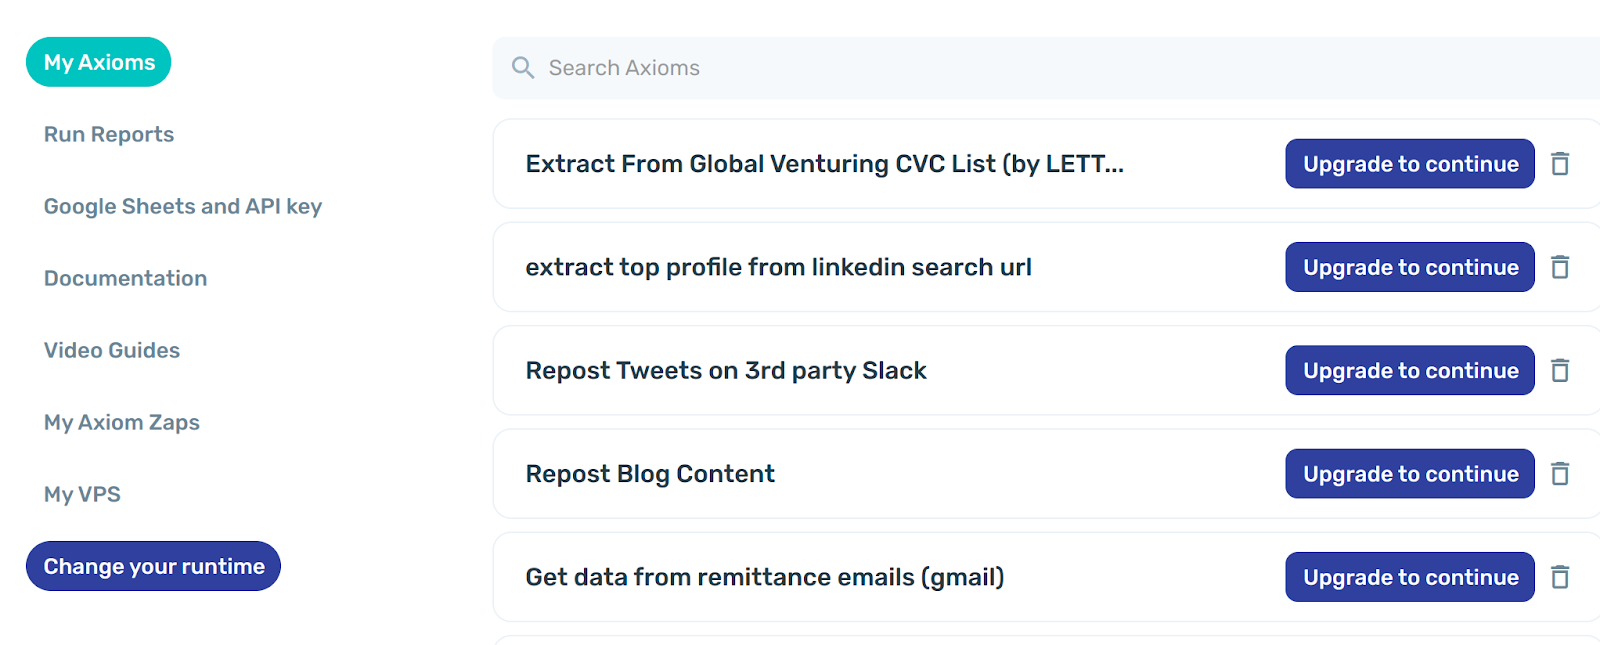Remove the remittance emails (gmail) axiom
Screen dimensions: 1600x645
[x=1560, y=577]
